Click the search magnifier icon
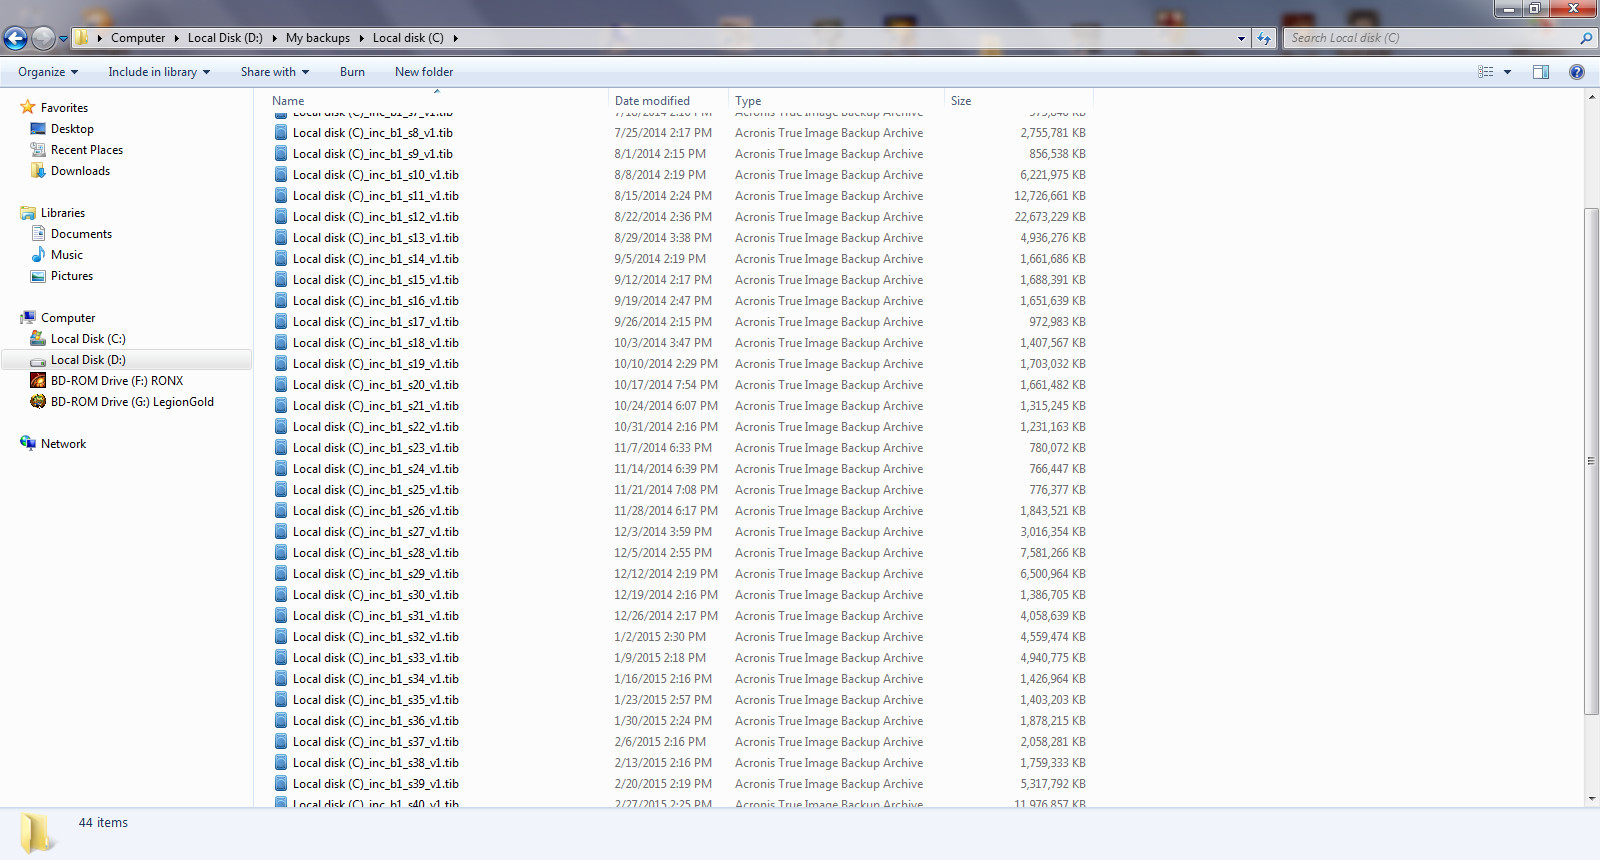The width and height of the screenshot is (1600, 860). click(x=1585, y=38)
